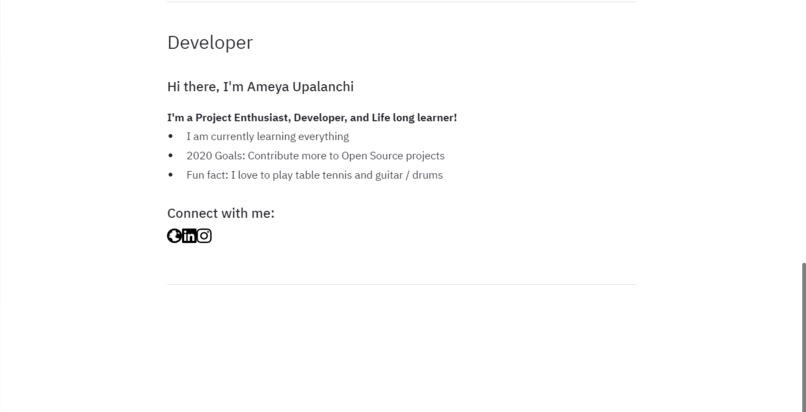Open the LinkedIn profile icon
806x412 pixels.
coord(189,236)
